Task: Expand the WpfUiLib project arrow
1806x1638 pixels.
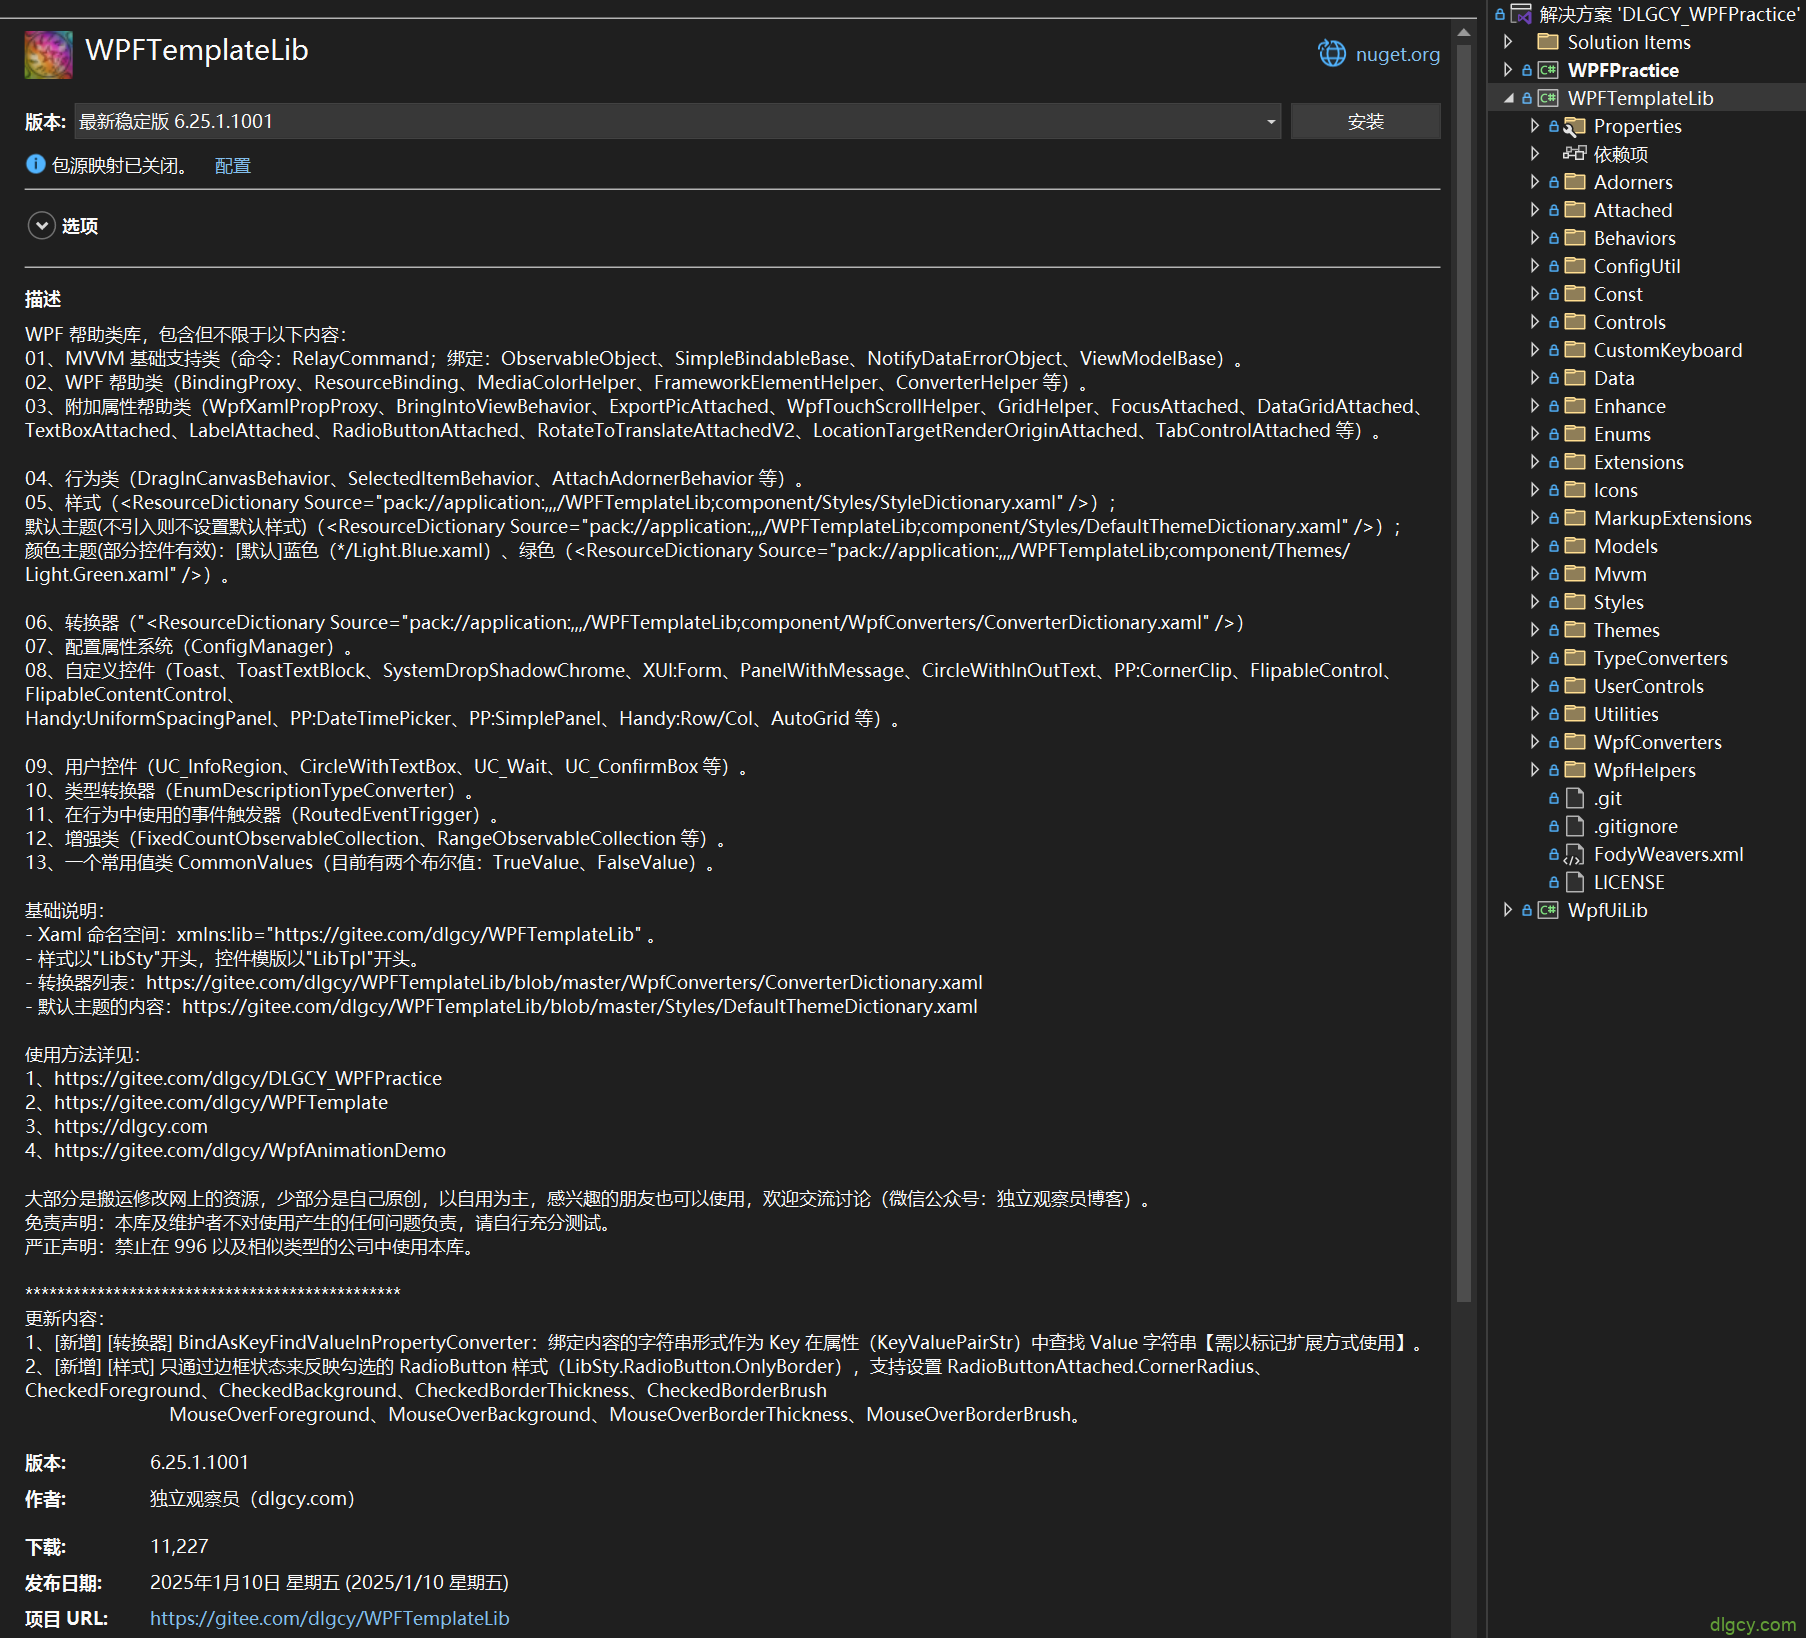Action: coord(1508,910)
